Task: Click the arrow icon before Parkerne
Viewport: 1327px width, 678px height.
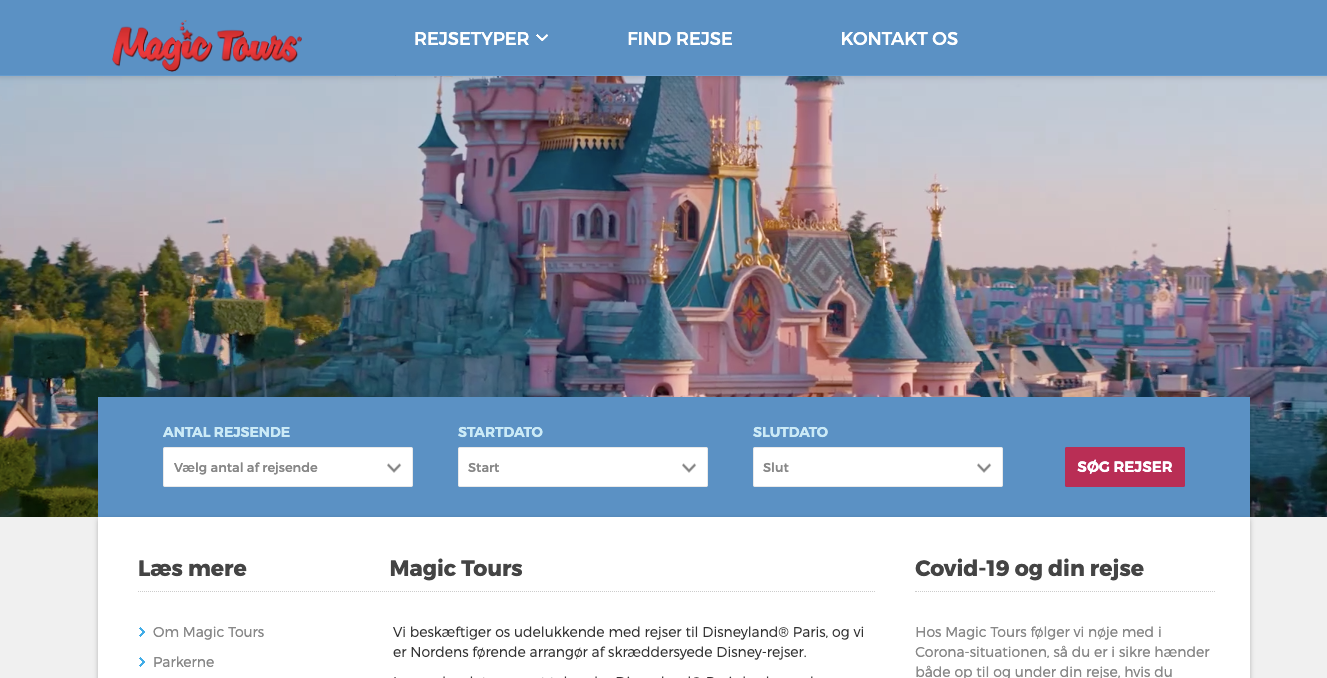Action: point(142,662)
